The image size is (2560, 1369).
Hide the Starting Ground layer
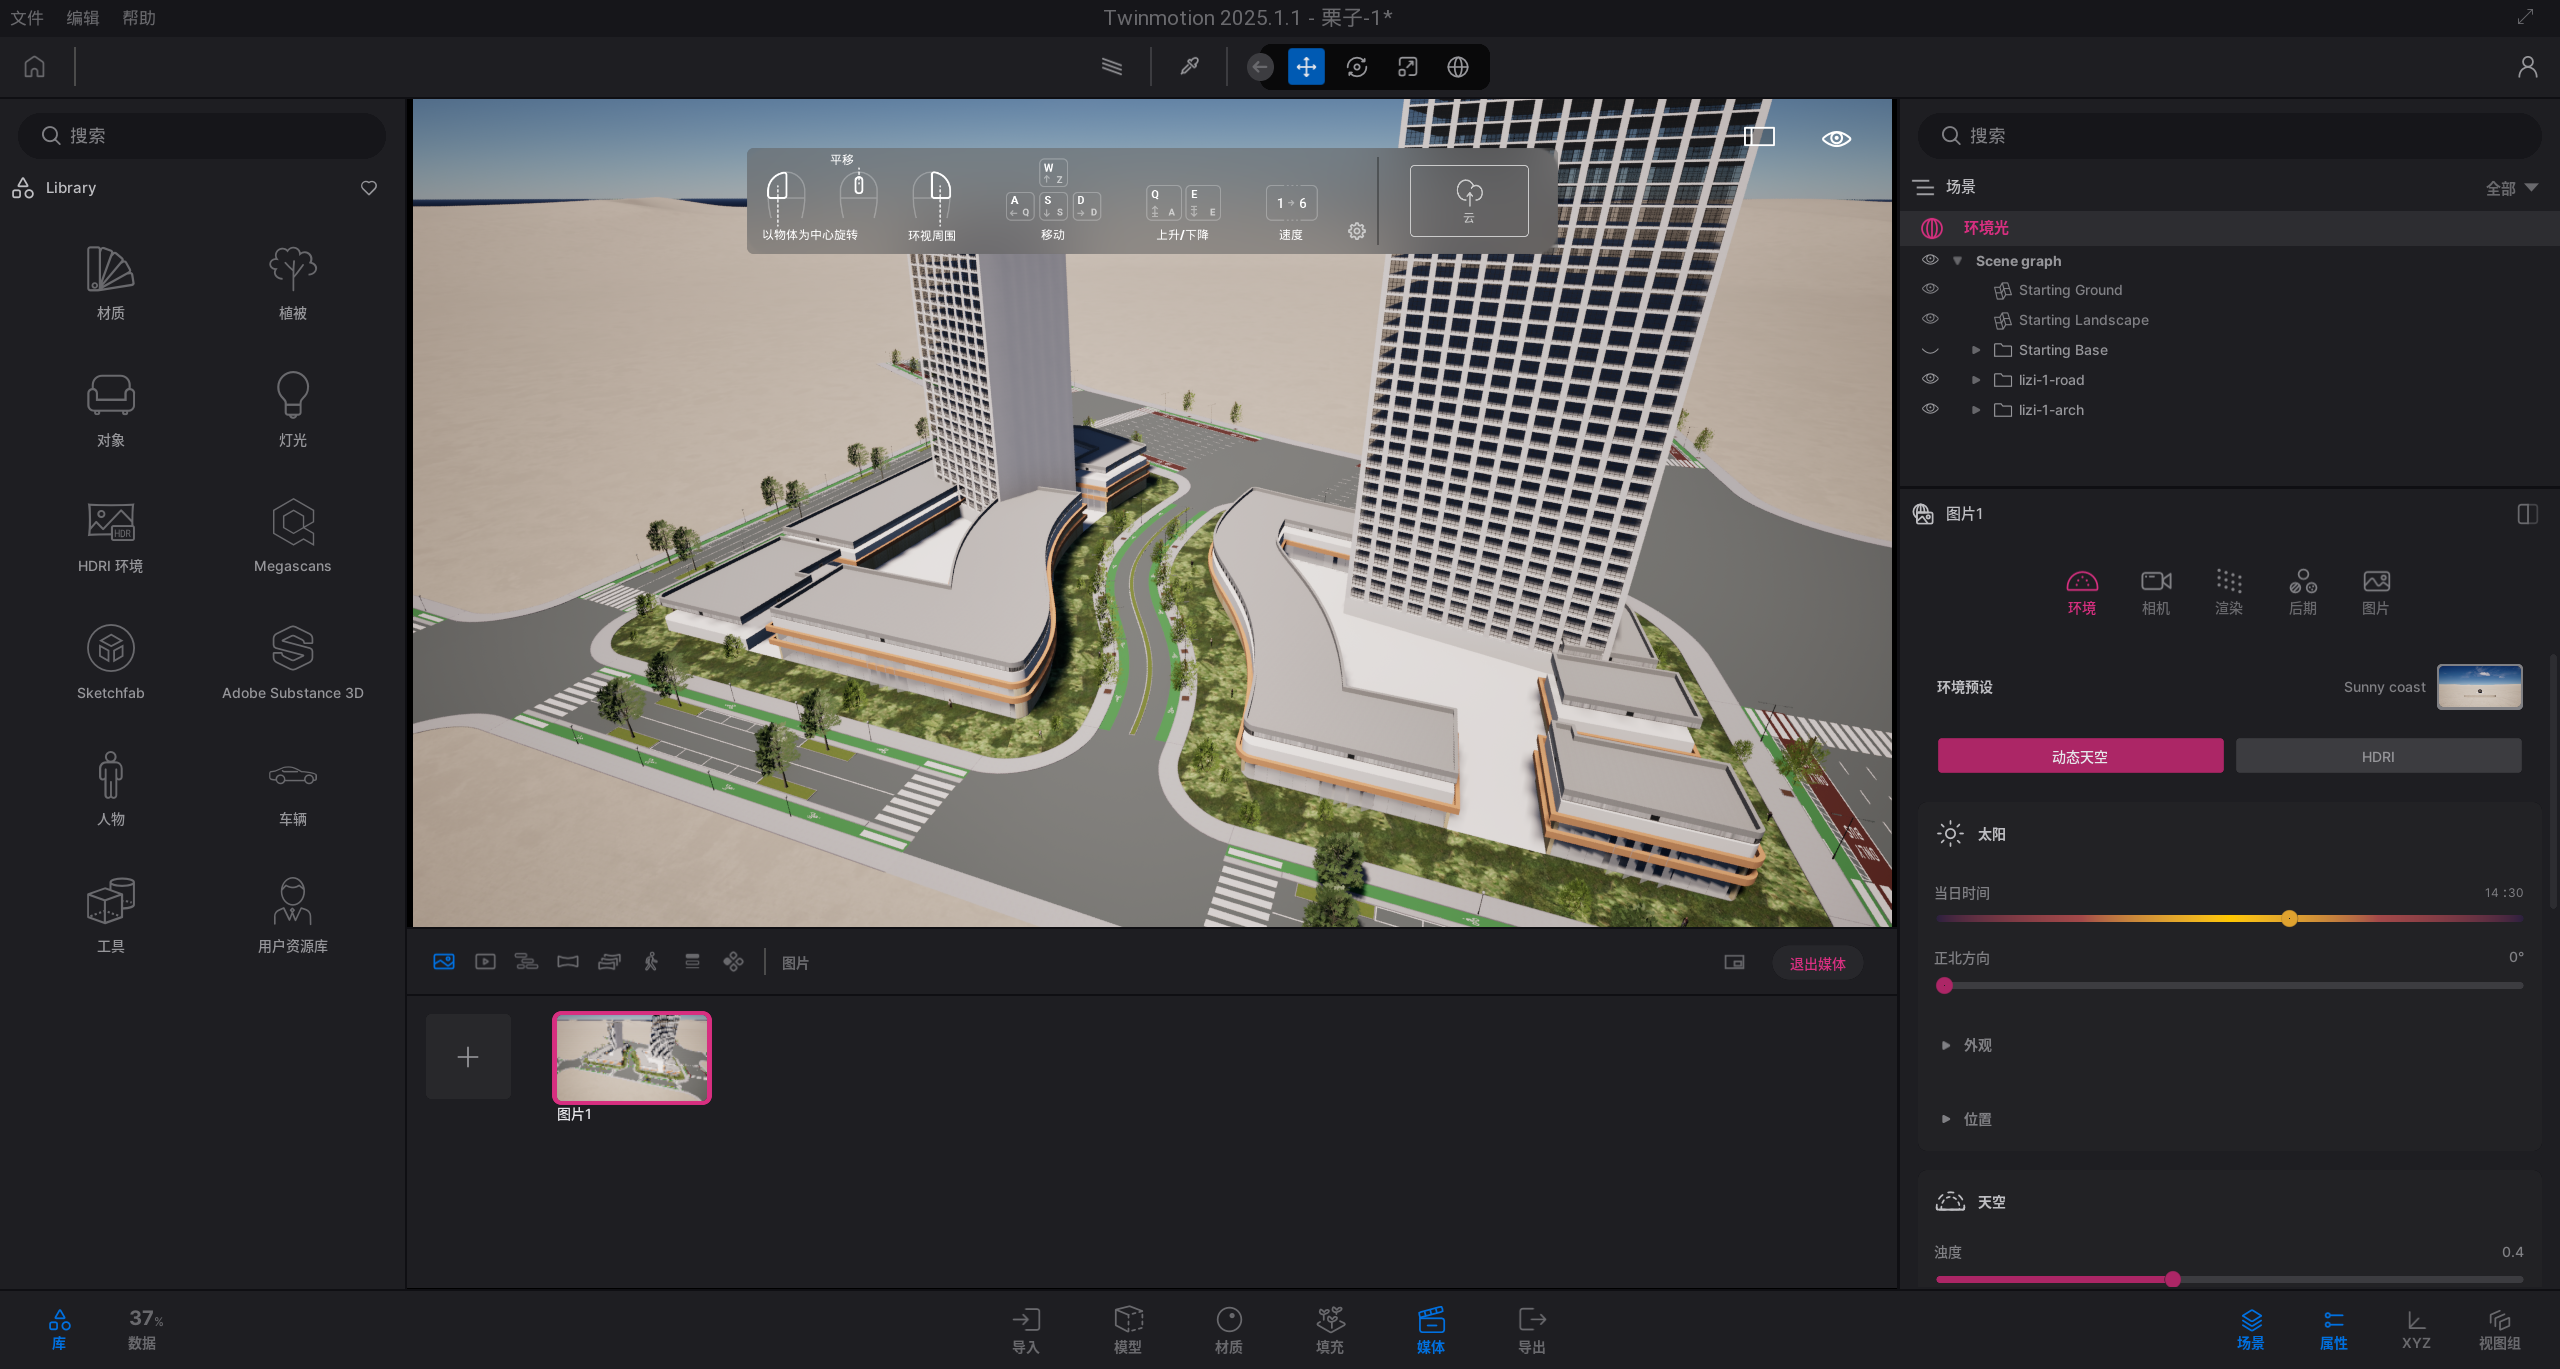(x=1930, y=289)
